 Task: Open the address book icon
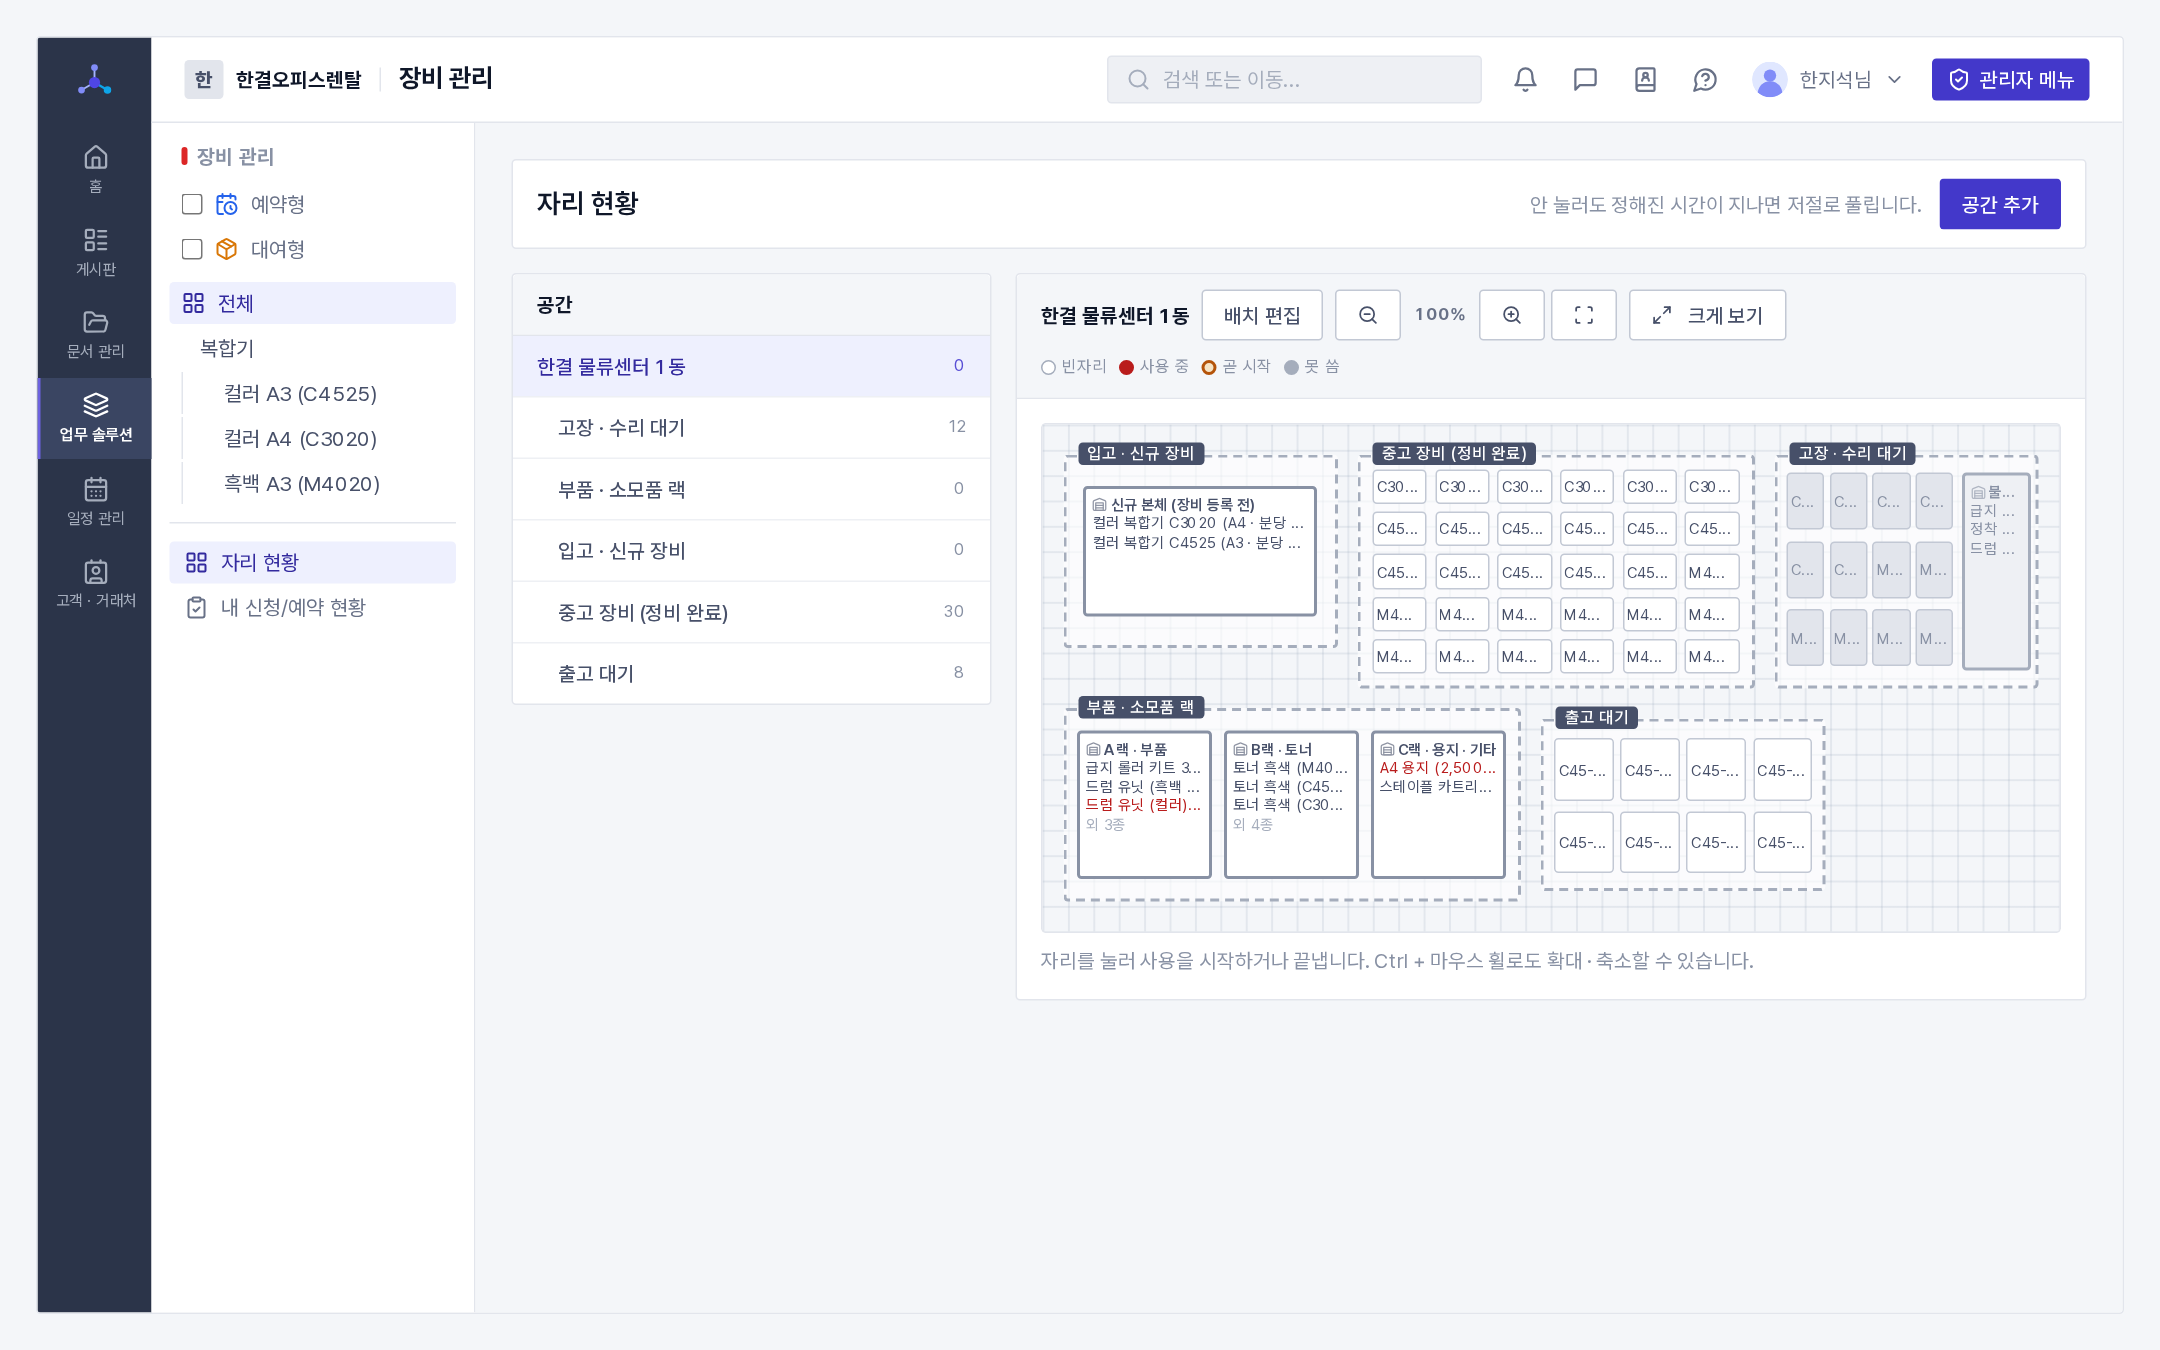[x=1645, y=80]
